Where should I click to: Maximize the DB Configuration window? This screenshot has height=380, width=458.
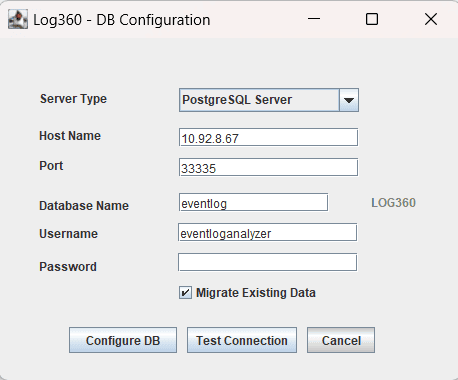372,19
